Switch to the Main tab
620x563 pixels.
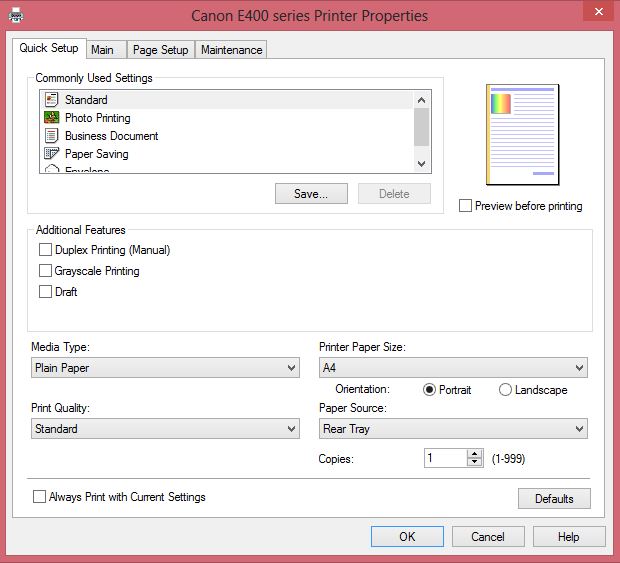pos(106,50)
